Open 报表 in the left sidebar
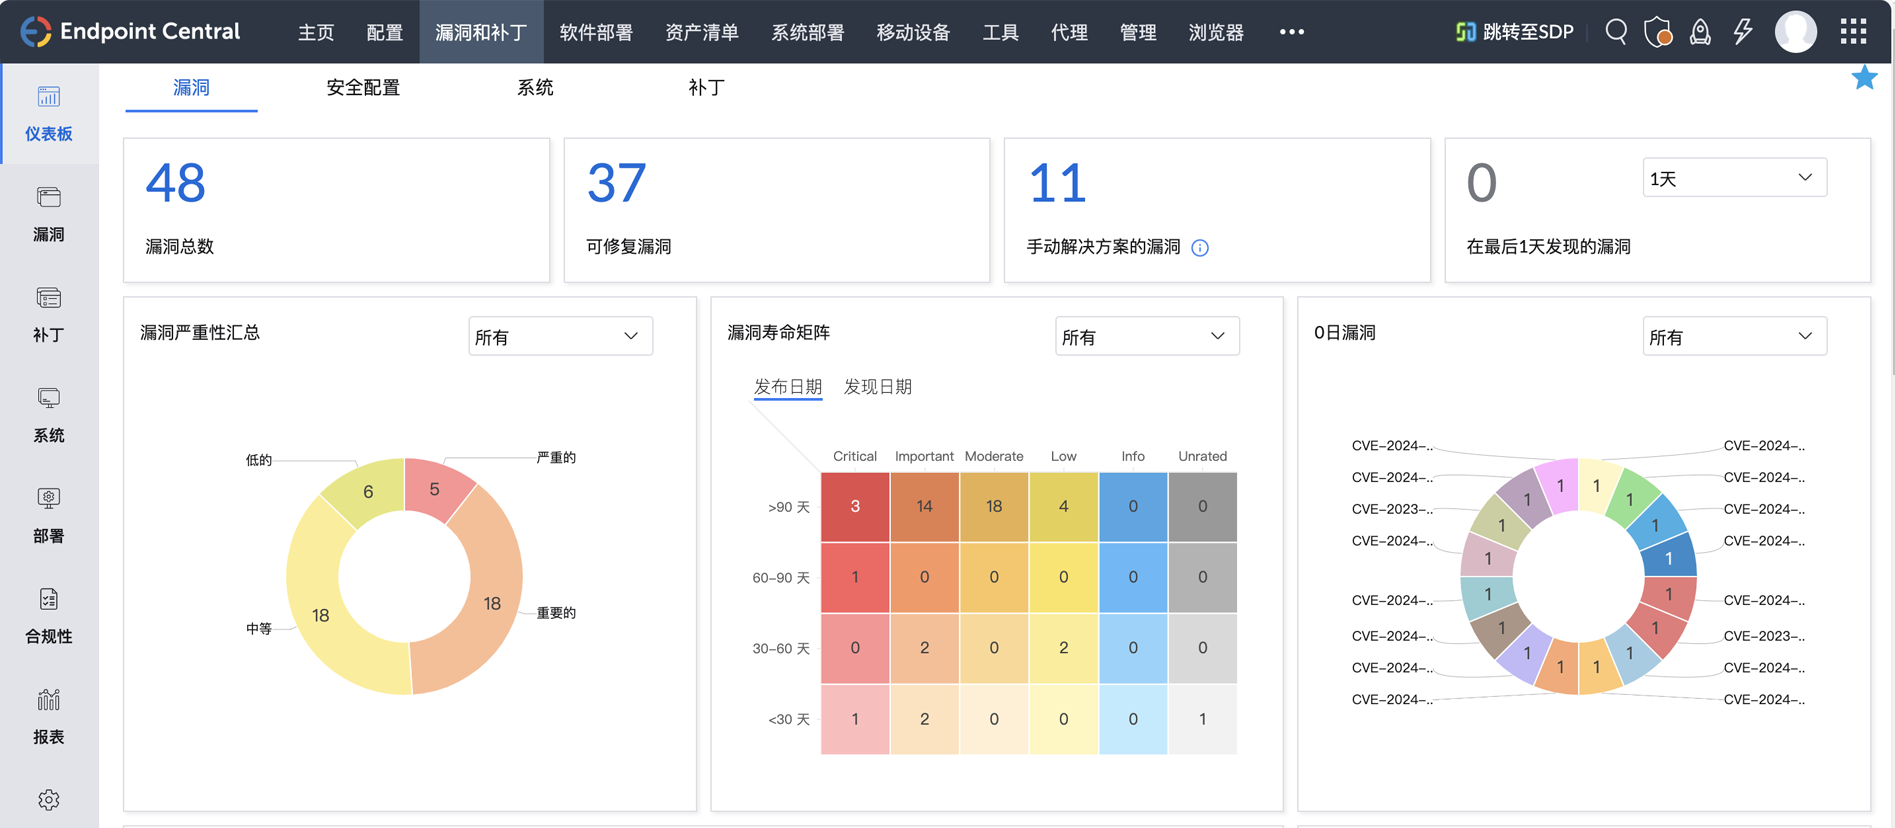 click(48, 716)
